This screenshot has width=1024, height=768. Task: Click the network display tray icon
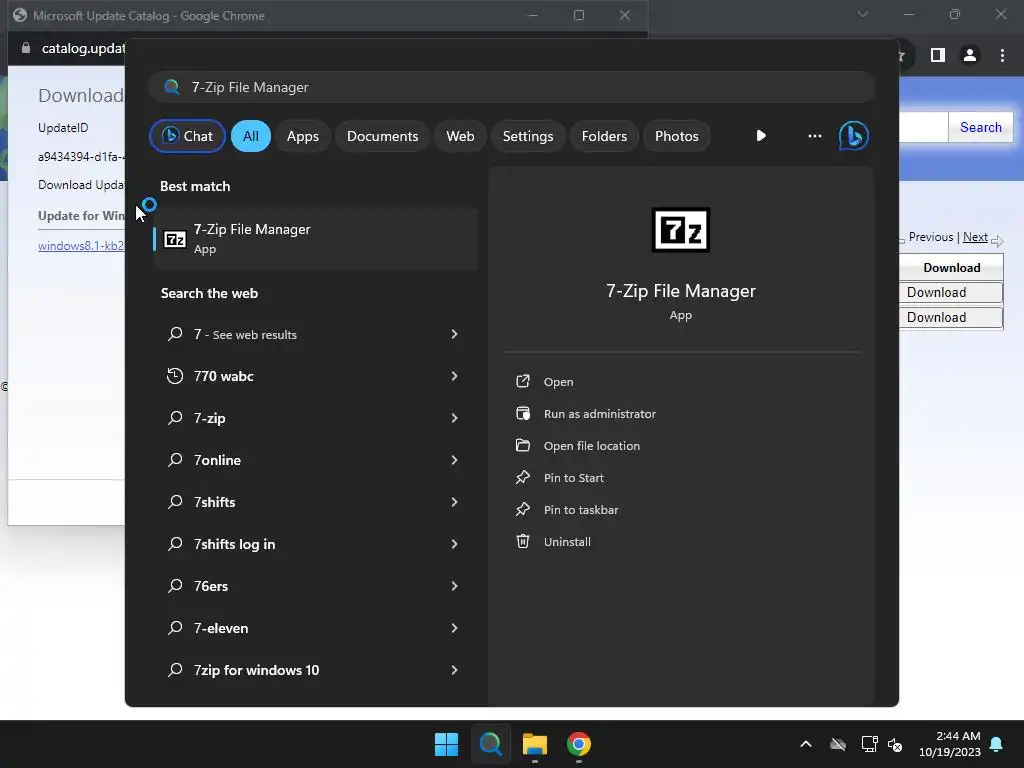click(869, 744)
